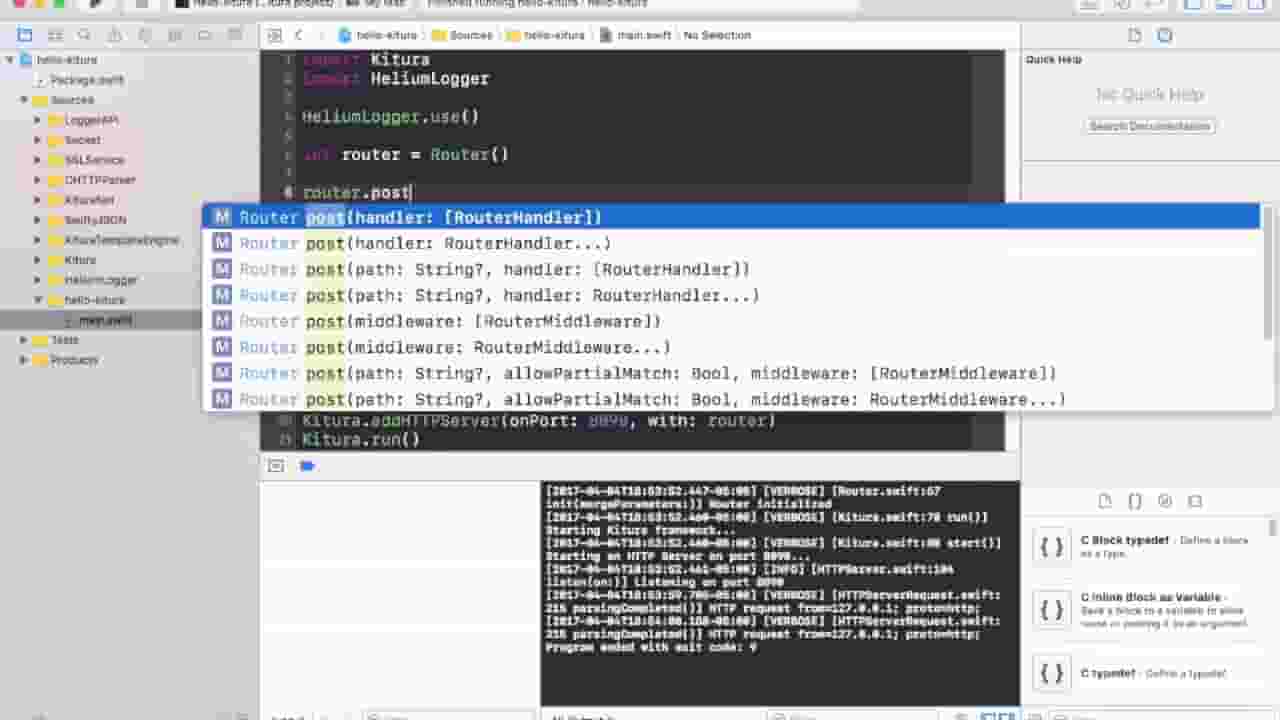Choose post(handler: [RouterHandler]) completion
Viewport: 1280px width, 720px height.
click(x=731, y=217)
